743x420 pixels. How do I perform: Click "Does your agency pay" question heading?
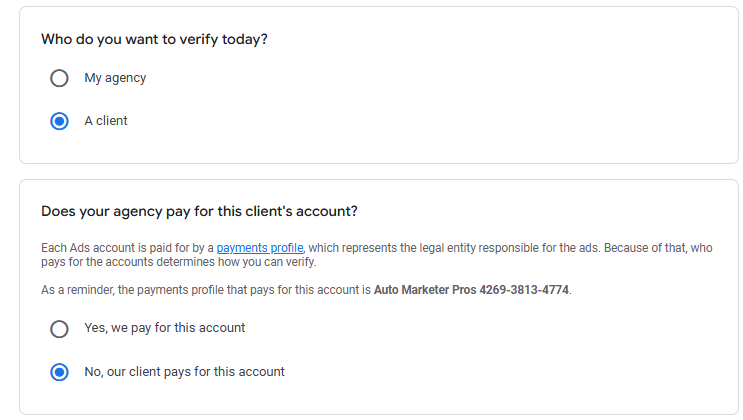(199, 211)
